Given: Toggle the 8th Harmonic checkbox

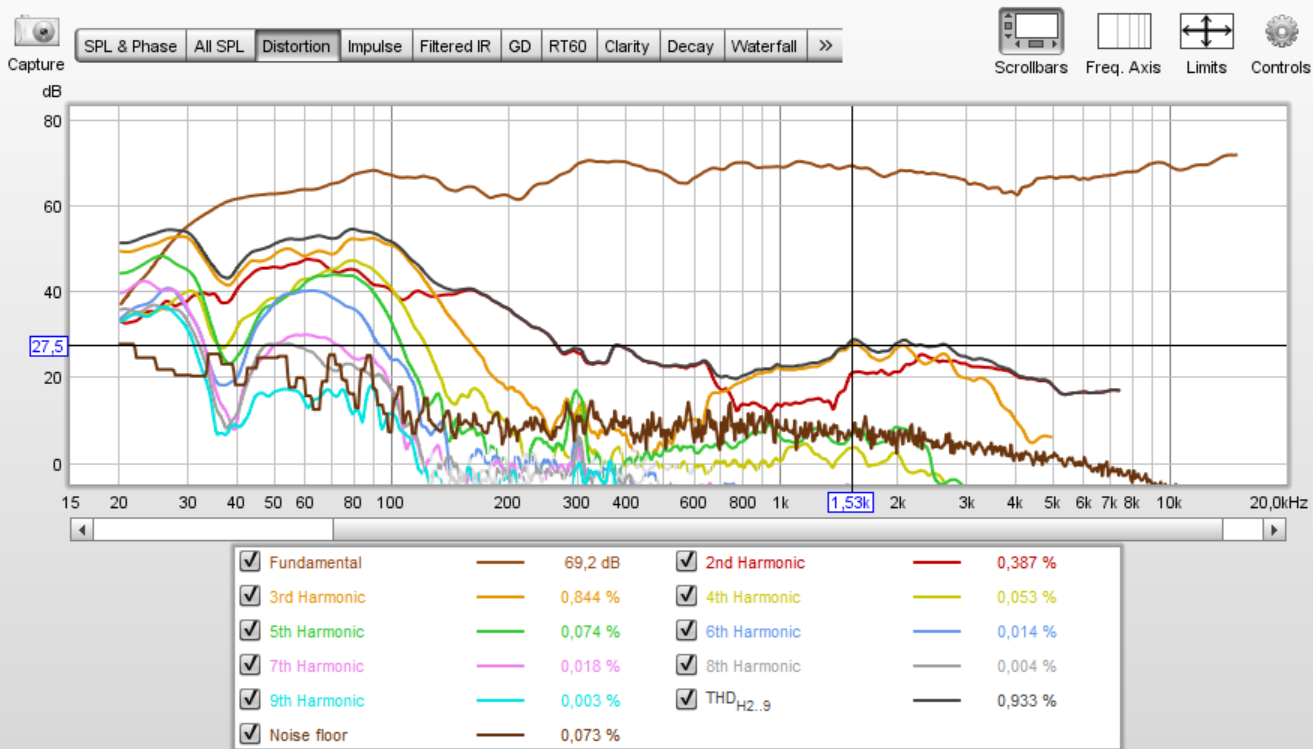Looking at the screenshot, I should tap(686, 666).
